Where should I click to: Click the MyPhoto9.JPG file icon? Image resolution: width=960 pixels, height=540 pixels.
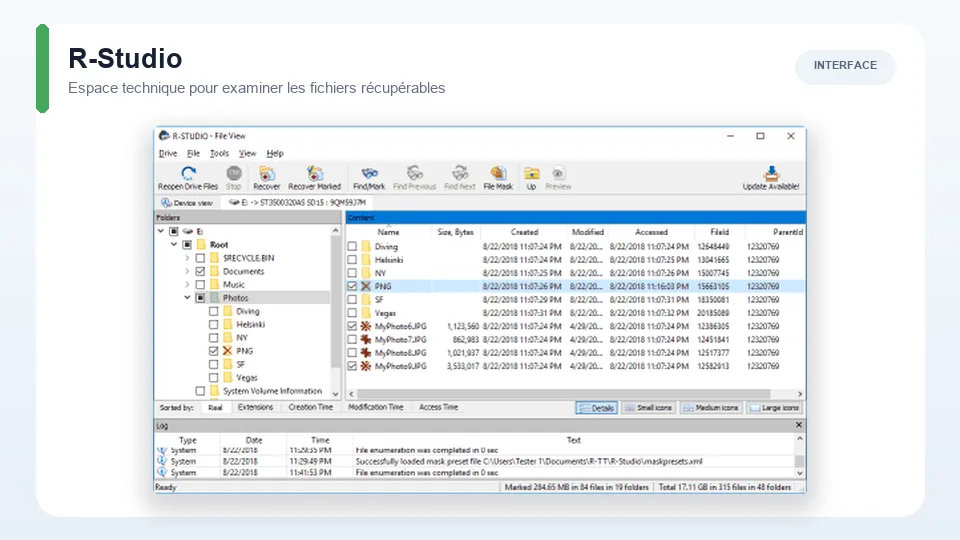pos(366,366)
